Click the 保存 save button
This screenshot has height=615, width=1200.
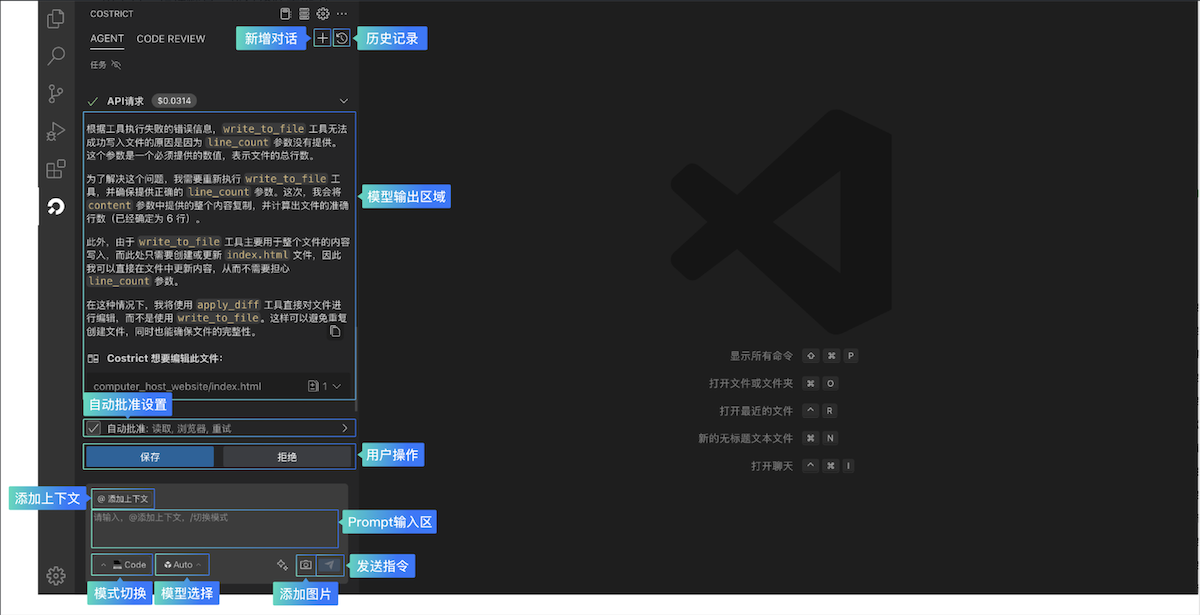(x=148, y=456)
